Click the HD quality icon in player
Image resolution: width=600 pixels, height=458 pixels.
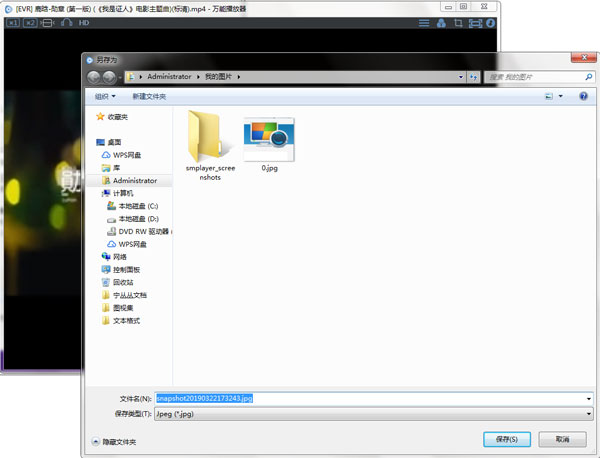point(84,22)
